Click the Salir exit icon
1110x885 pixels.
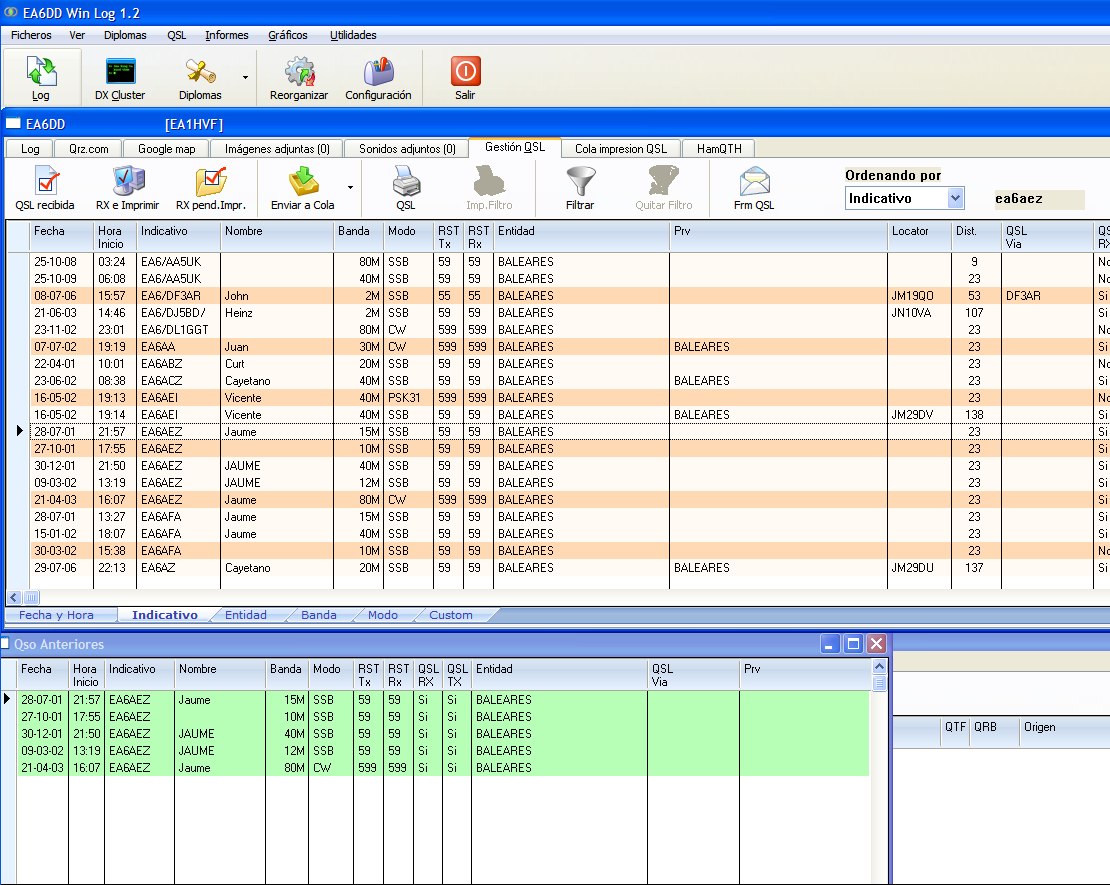click(x=465, y=77)
